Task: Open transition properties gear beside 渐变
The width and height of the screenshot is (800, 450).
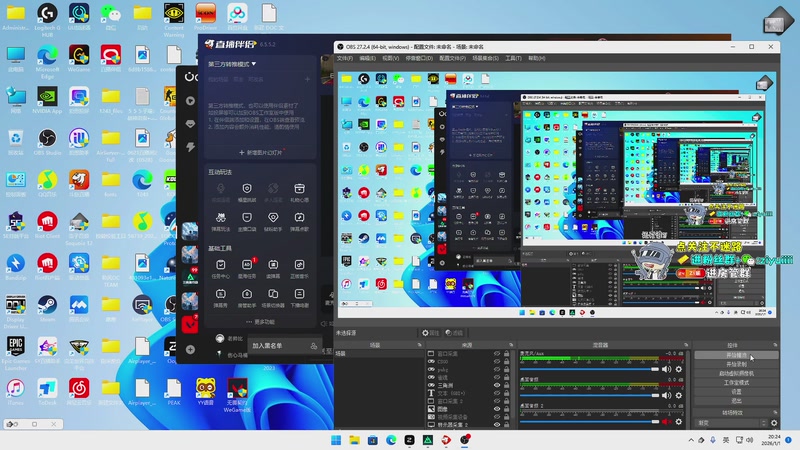Action: pyautogui.click(x=774, y=423)
